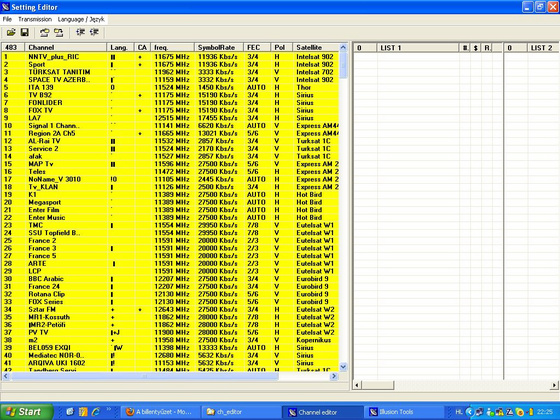Select the SPACE TV AZERB.. channel
The height and width of the screenshot is (420, 560).
click(x=170, y=80)
